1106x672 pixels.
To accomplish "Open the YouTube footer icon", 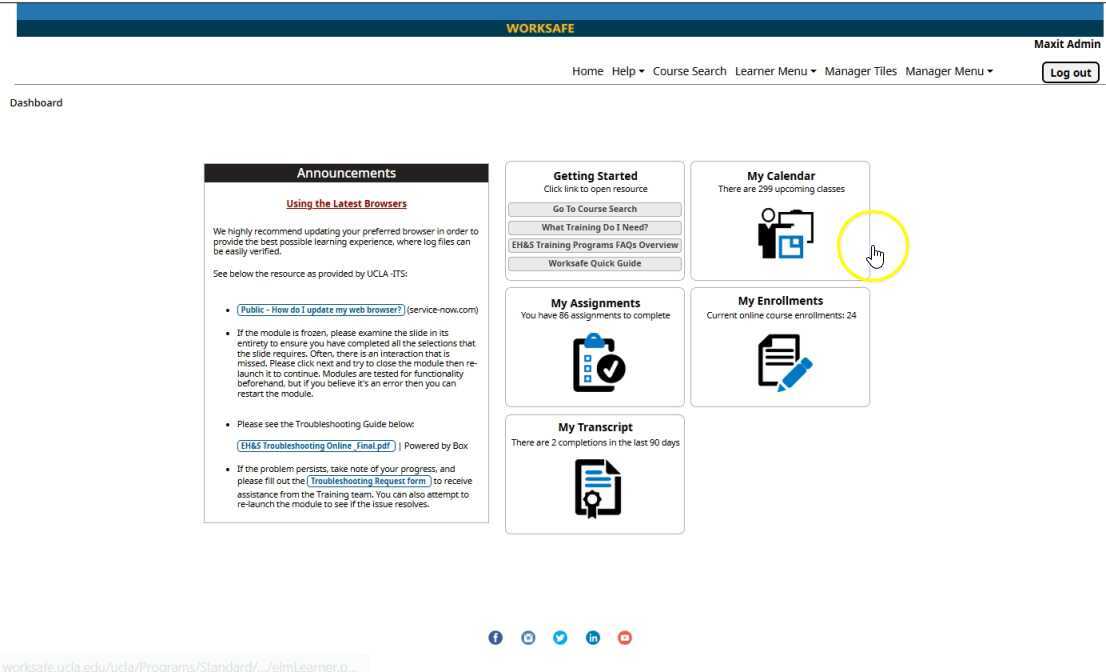I will click(x=624, y=637).
